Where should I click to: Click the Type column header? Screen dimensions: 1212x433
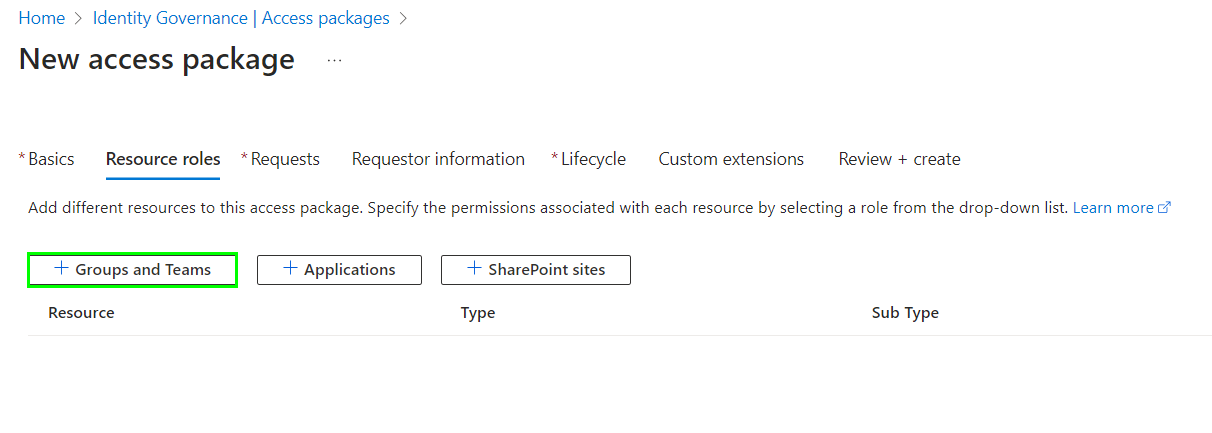click(478, 313)
